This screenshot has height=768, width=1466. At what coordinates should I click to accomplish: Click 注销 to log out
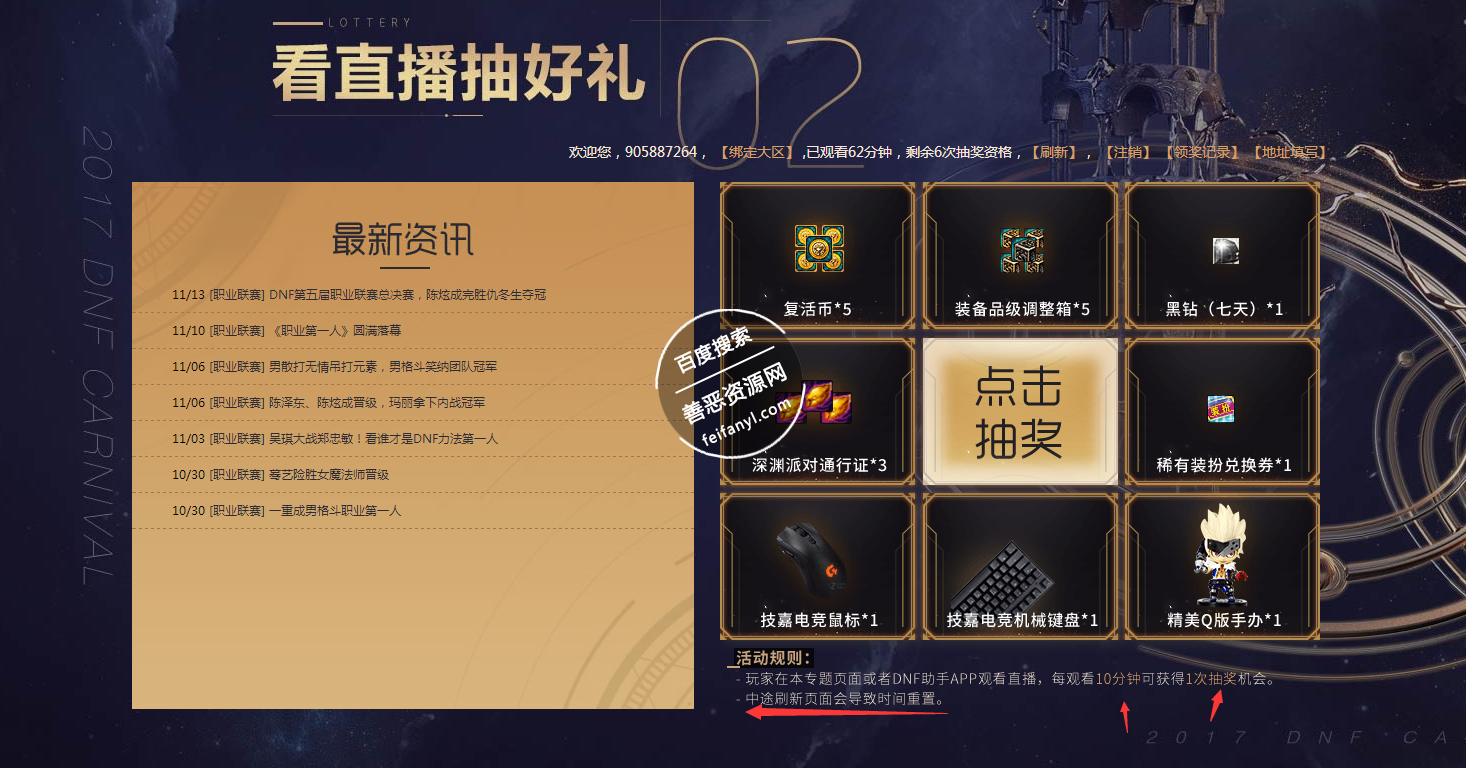(x=1127, y=152)
